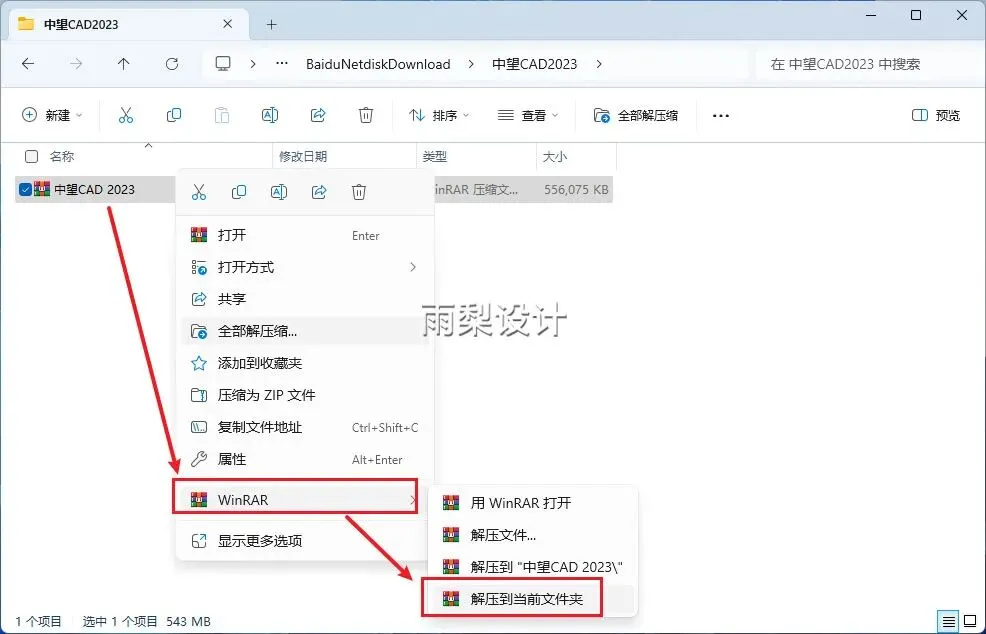Choose 压缩为 ZIP 文件

point(305,395)
